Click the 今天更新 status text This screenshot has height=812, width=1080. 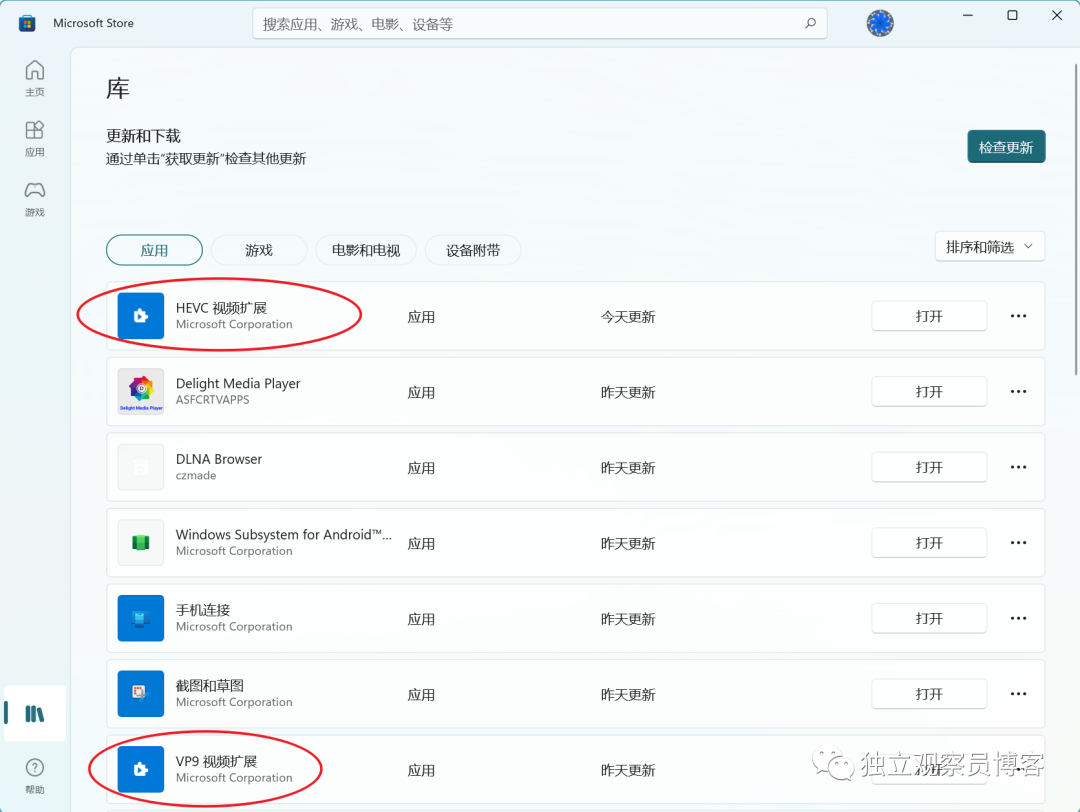coord(628,317)
